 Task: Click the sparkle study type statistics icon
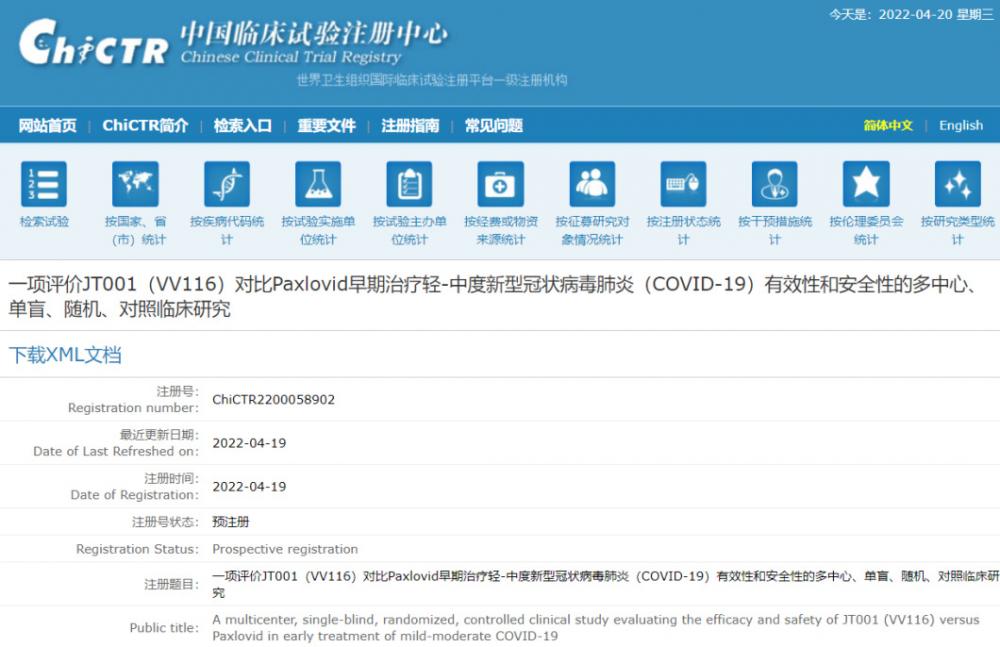pos(957,184)
